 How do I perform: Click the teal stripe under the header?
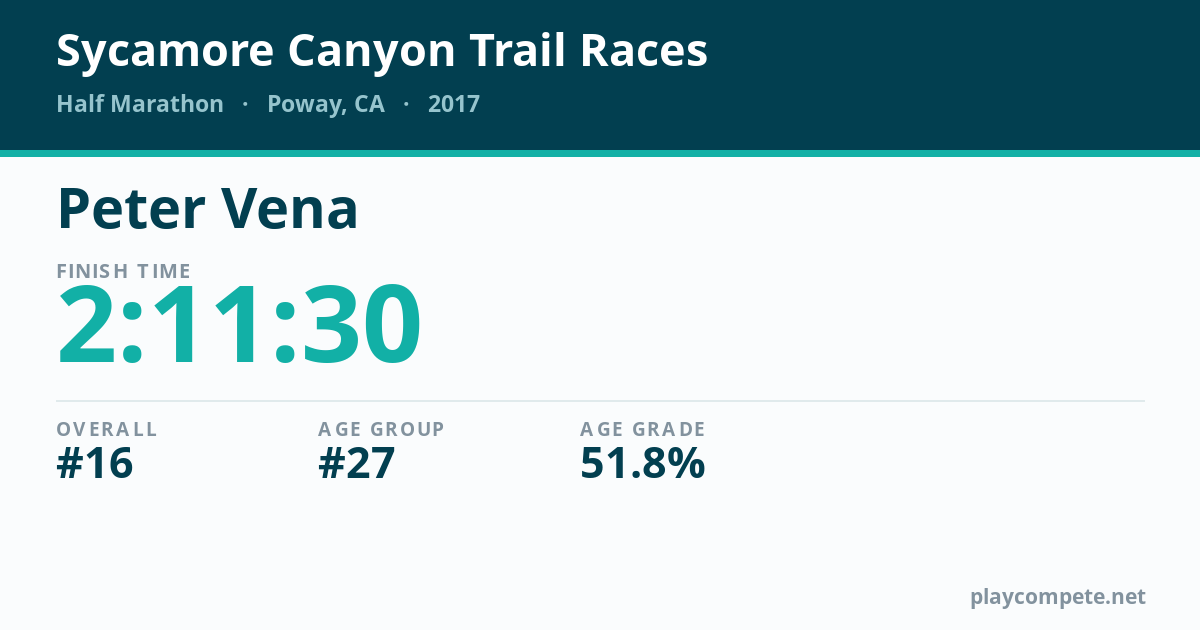600,153
